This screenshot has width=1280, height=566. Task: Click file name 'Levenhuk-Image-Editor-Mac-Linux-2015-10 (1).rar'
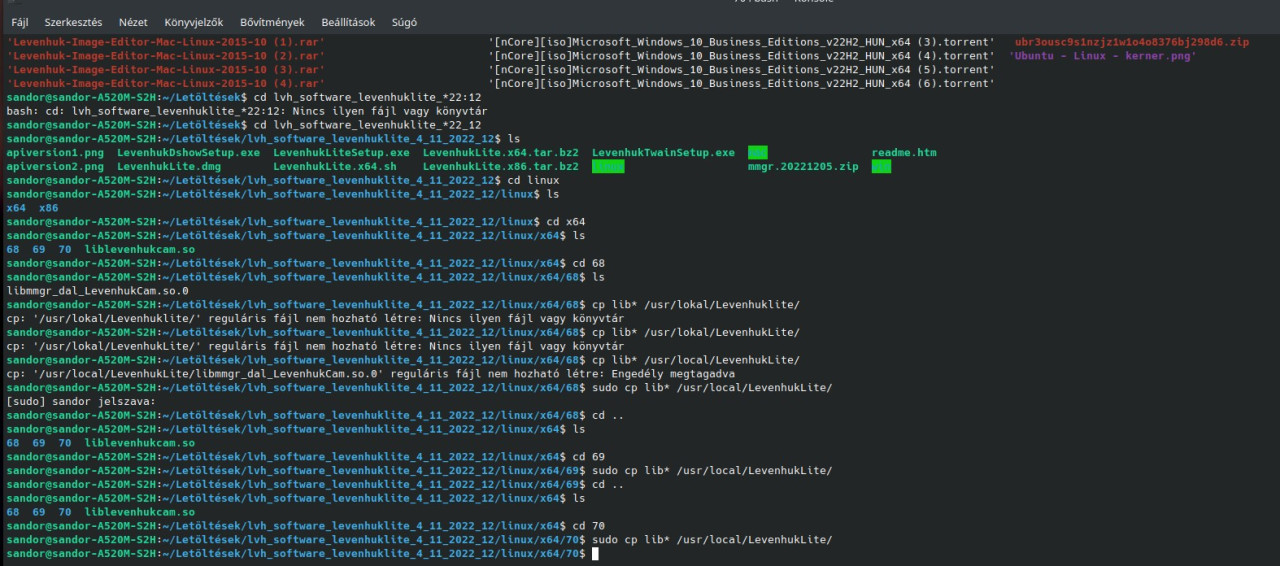(x=165, y=42)
